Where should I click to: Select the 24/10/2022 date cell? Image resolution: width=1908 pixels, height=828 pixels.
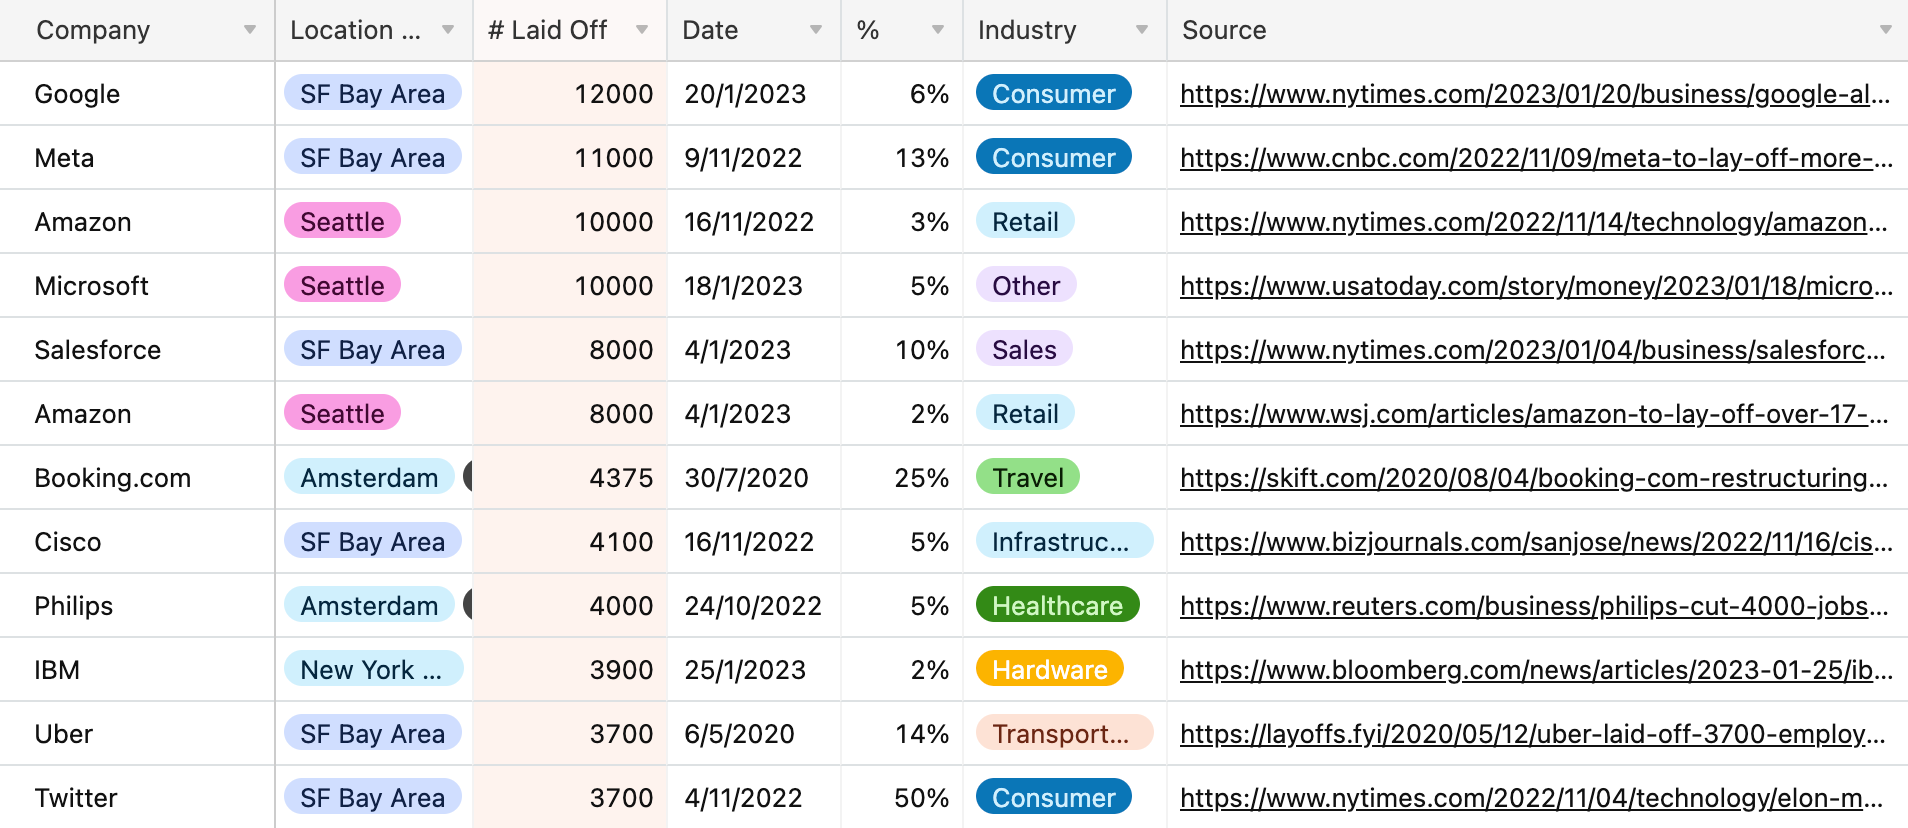[x=754, y=606]
